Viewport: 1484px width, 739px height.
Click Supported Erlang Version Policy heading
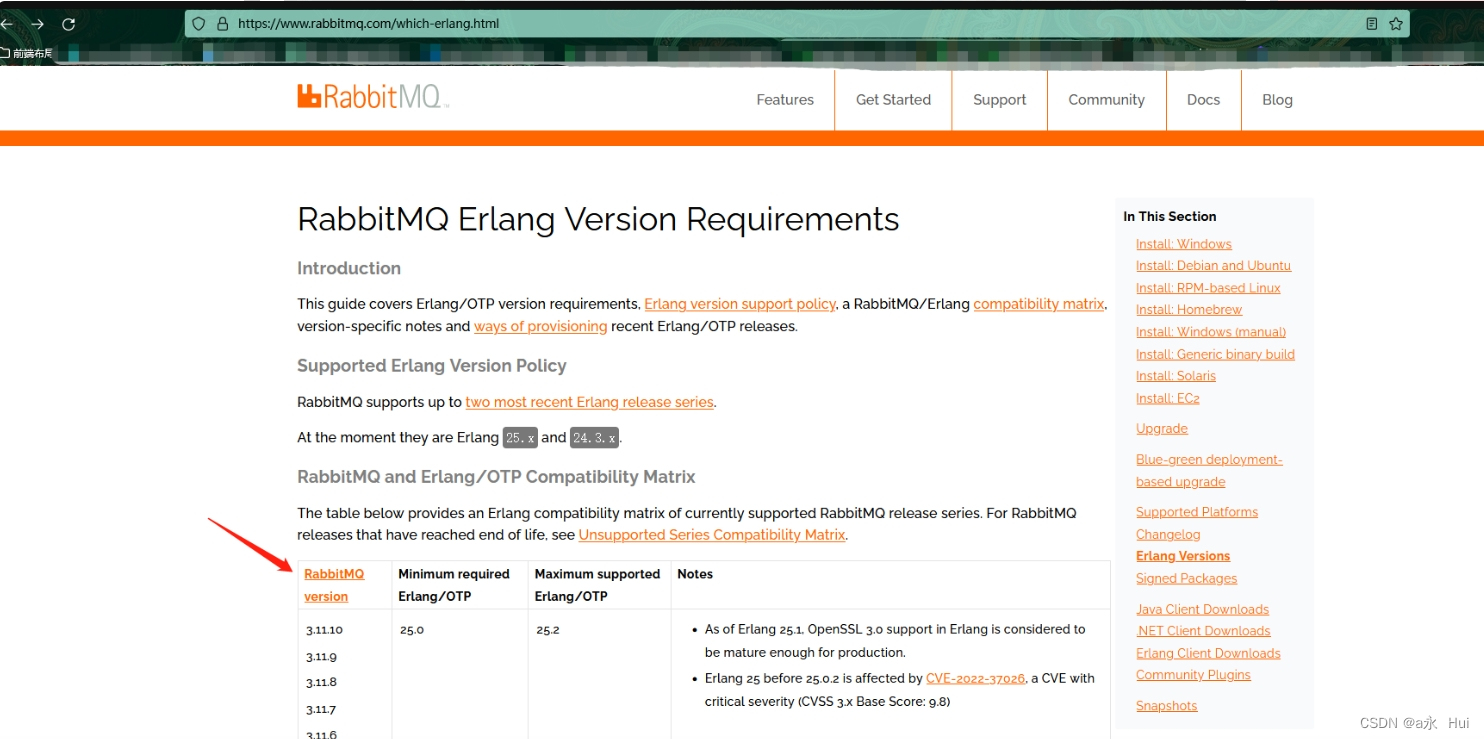coord(432,366)
